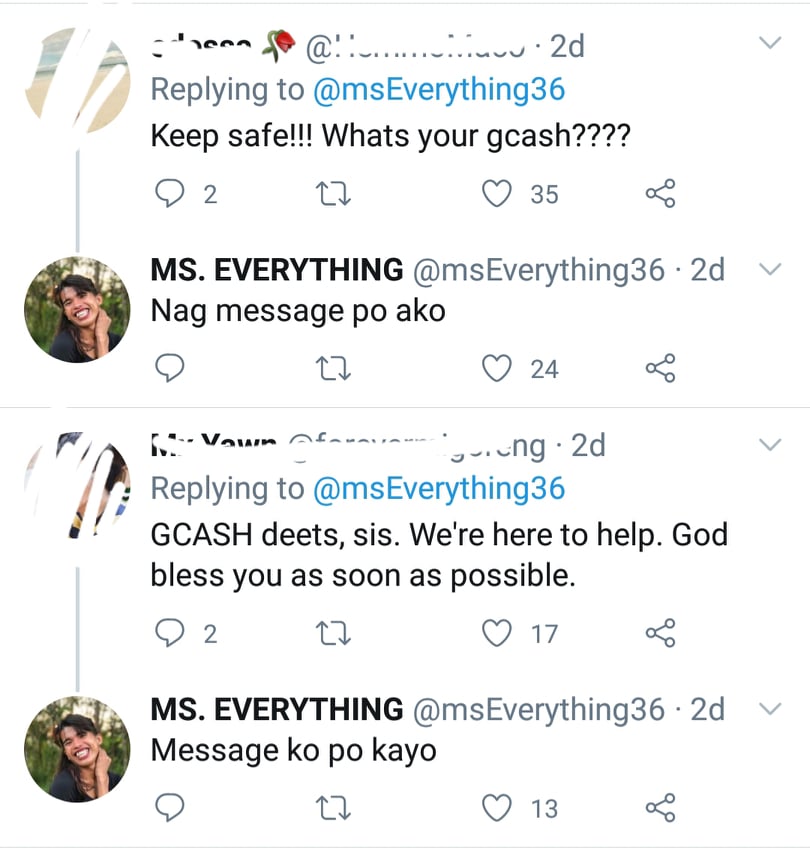Screen dimensions: 810x852
Task: Like the 'GCASH deets, sis' tweet
Action: point(497,633)
